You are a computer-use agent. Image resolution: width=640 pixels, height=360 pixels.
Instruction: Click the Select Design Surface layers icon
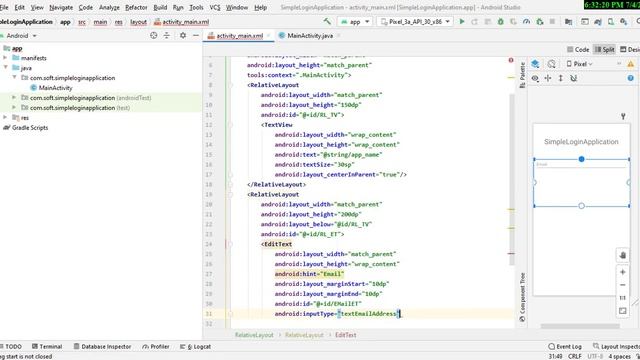coord(535,64)
